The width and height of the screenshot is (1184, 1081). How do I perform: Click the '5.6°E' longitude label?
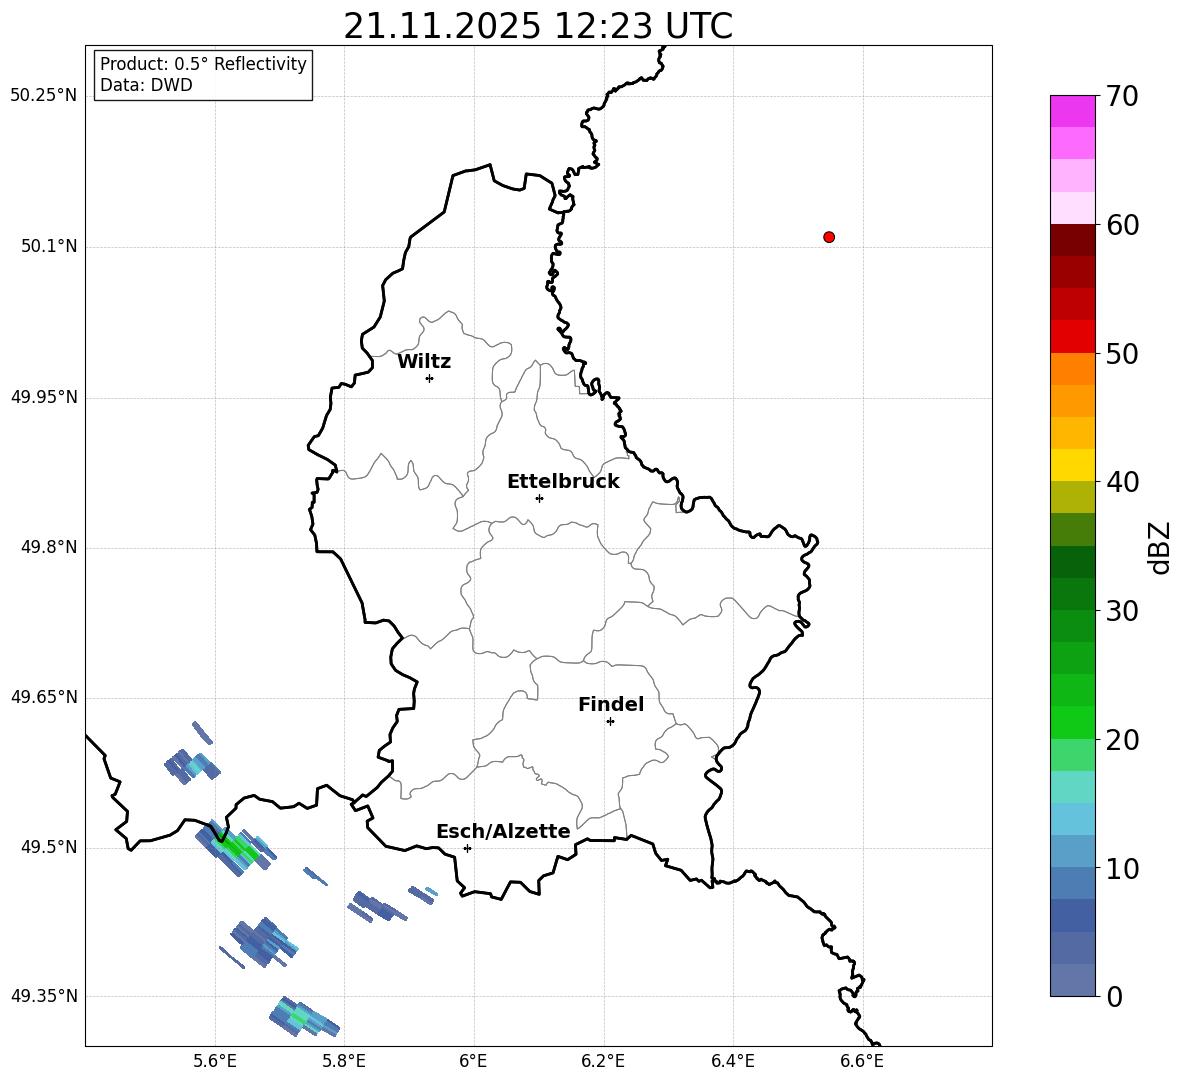[x=215, y=1061]
